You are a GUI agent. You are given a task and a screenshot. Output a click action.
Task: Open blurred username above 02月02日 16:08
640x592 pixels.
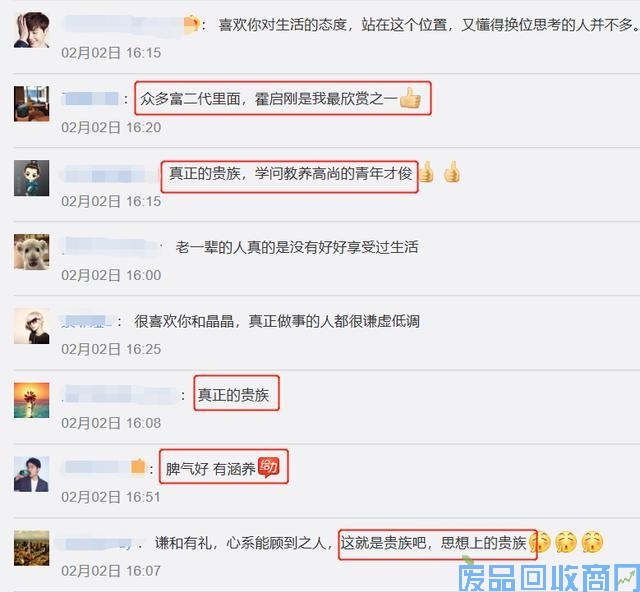click(x=118, y=395)
